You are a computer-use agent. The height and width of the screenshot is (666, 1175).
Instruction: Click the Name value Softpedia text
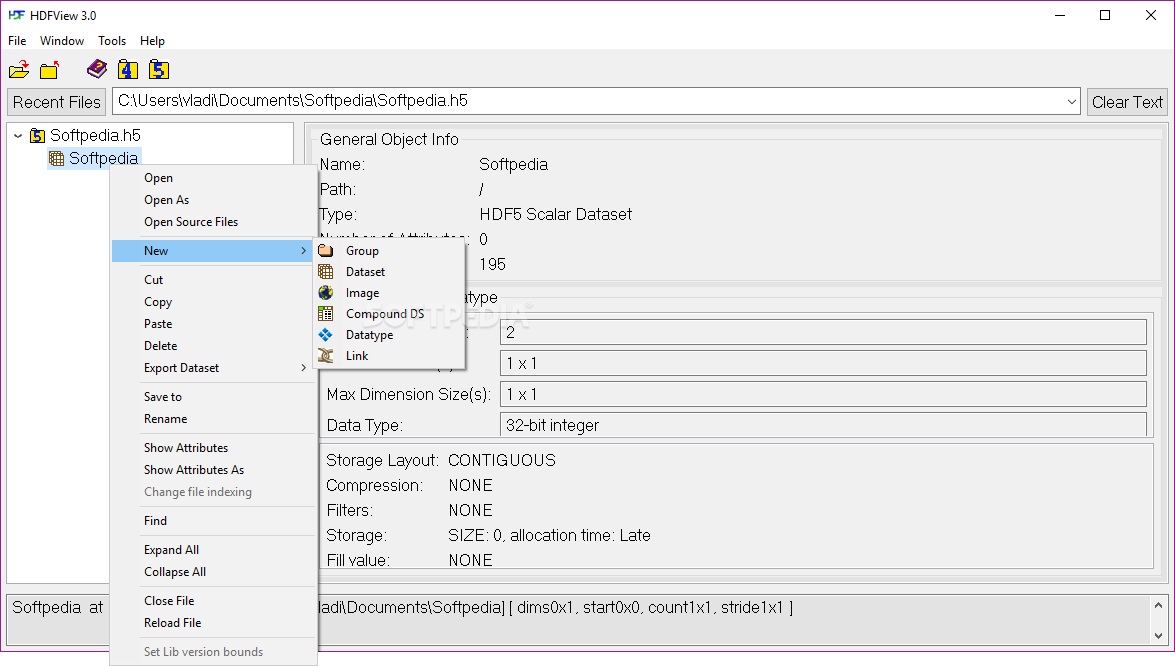[513, 164]
